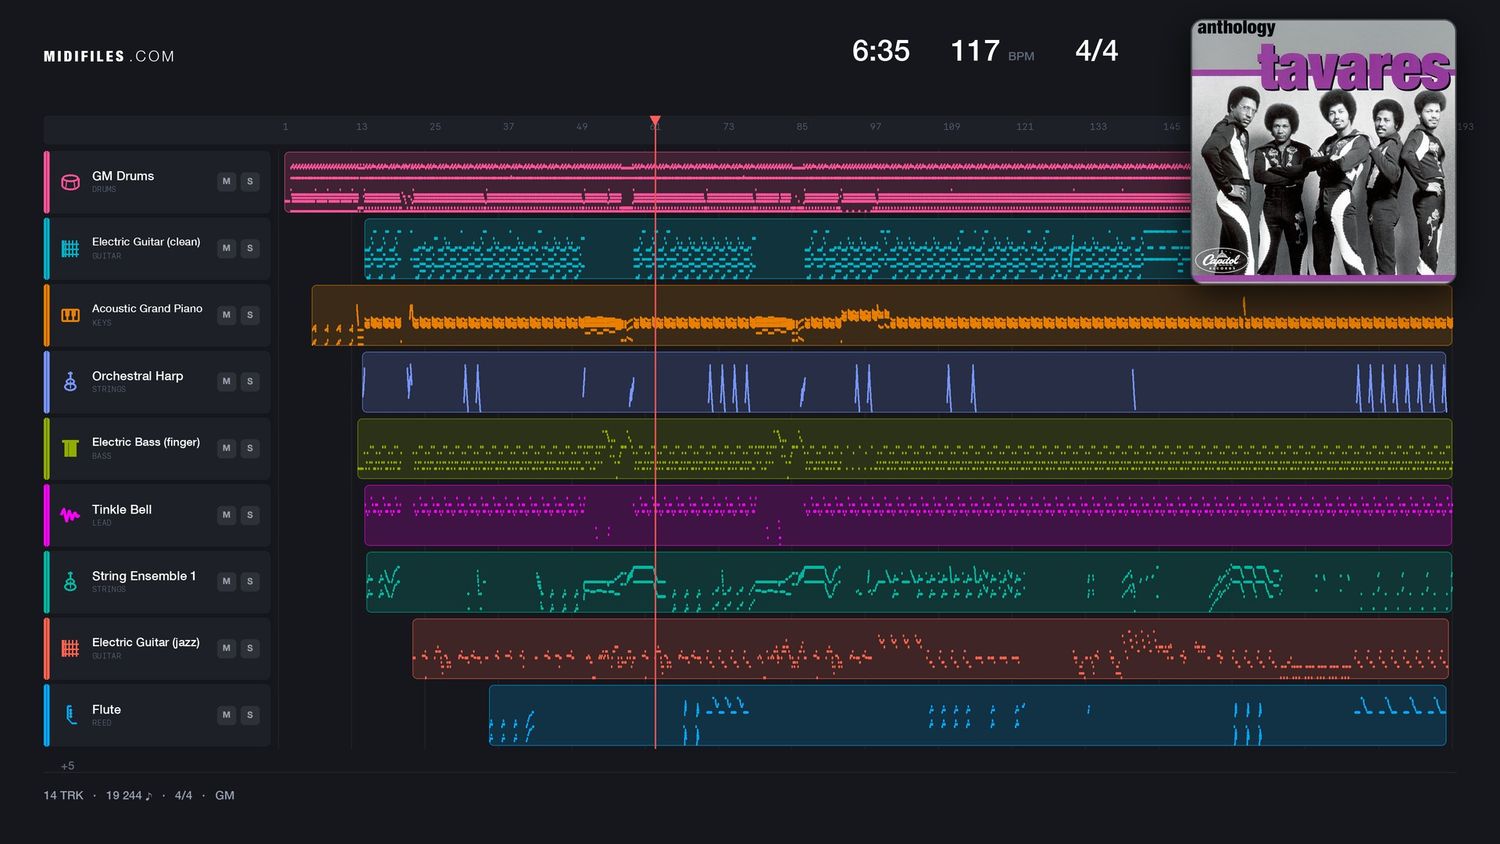The image size is (1500, 844).
Task: Mute the Electric Bass (finger) track
Action: (227, 448)
